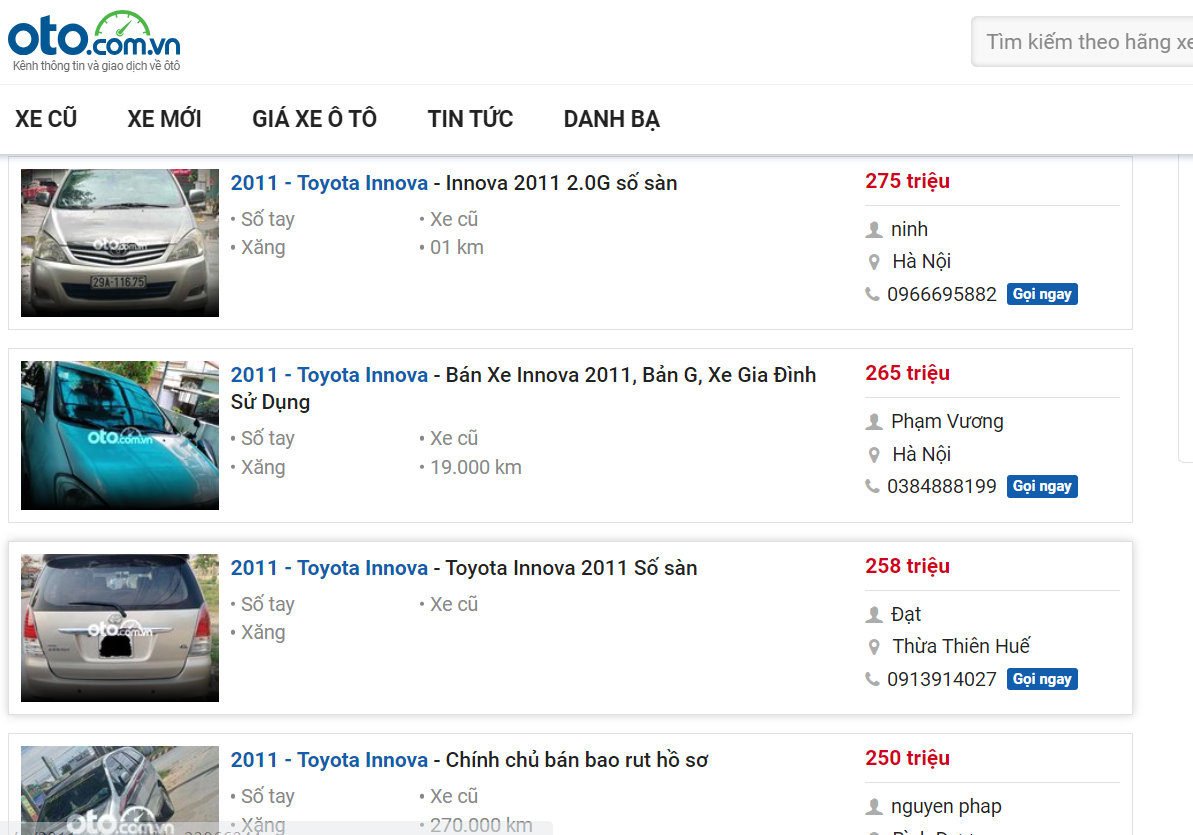Viewport: 1193px width, 835px height.
Task: Select mileage text '270.000 km'
Action: tap(481, 824)
